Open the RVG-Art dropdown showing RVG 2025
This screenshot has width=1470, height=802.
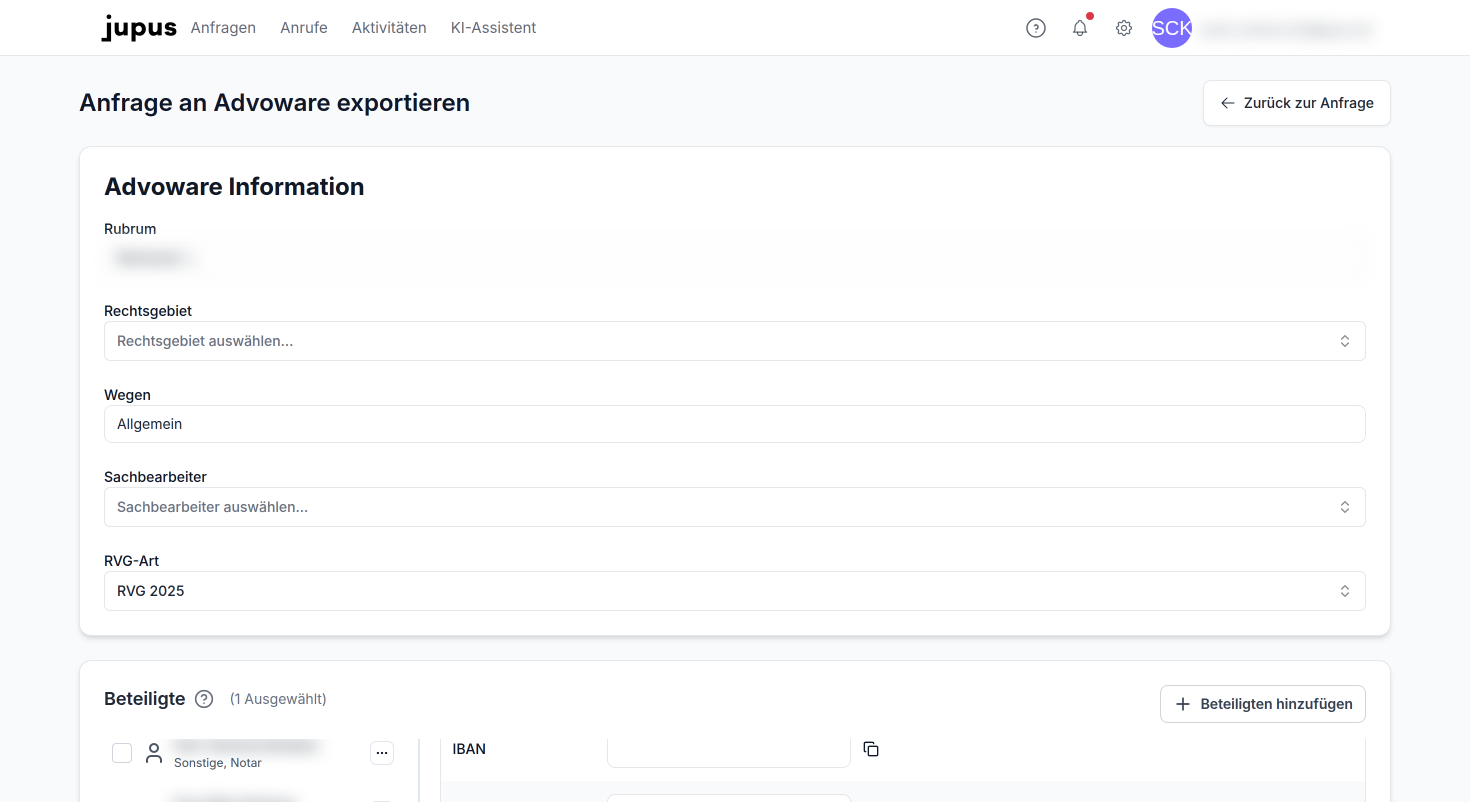tap(735, 591)
